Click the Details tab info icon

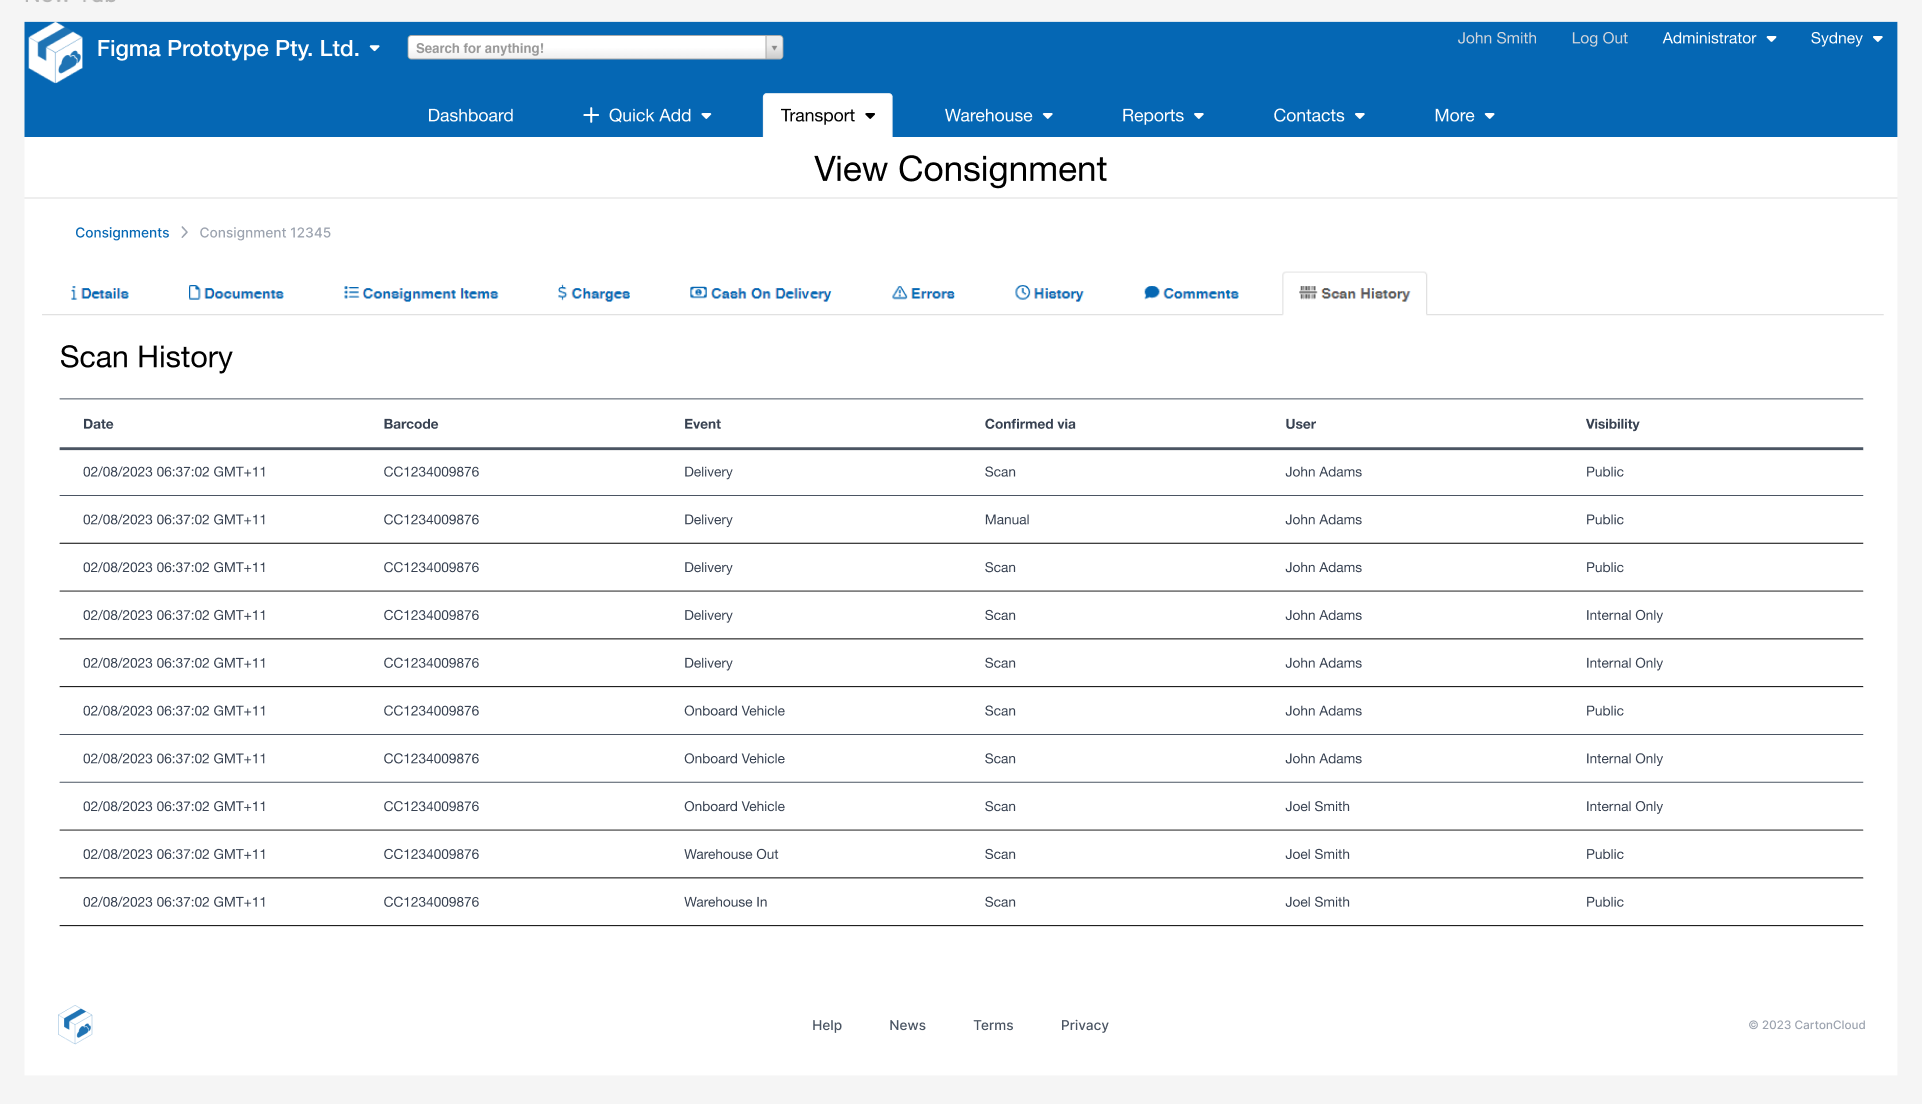click(73, 293)
